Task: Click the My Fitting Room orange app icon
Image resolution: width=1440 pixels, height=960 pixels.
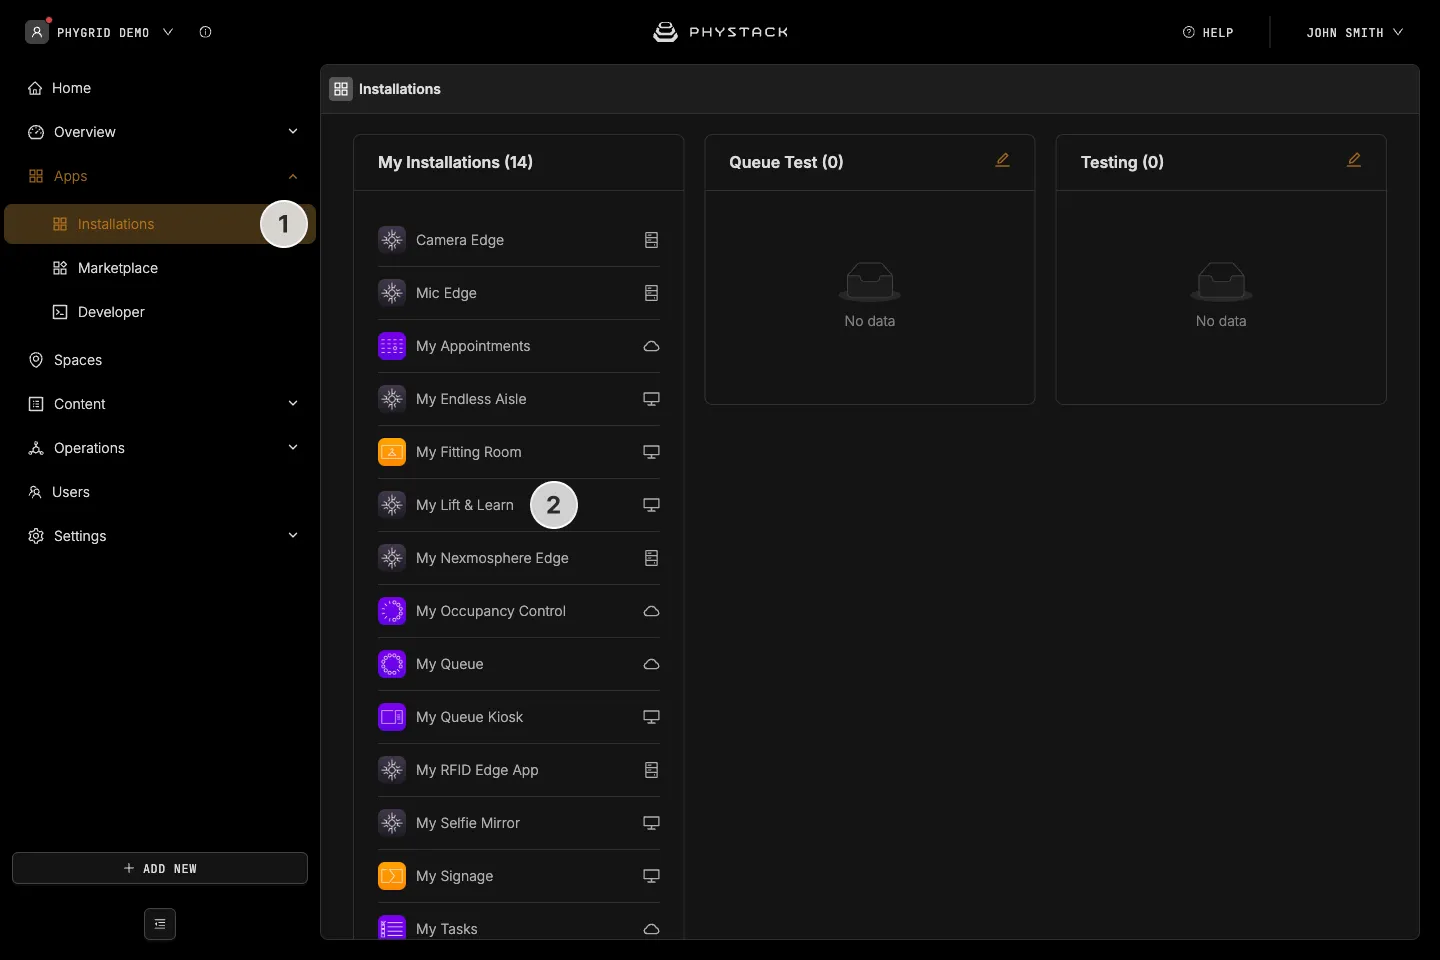Action: (392, 452)
